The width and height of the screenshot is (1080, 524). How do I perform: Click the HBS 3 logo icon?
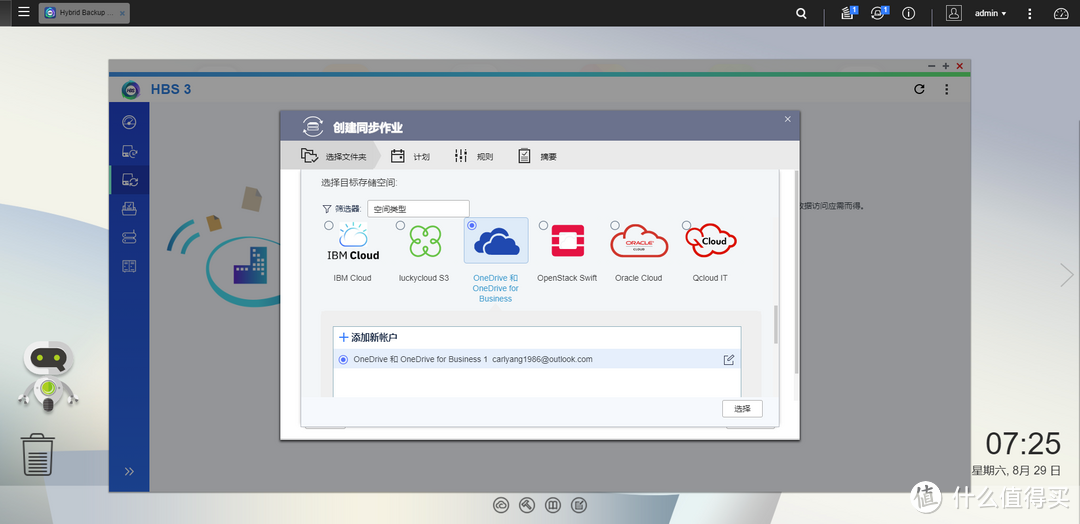point(131,90)
